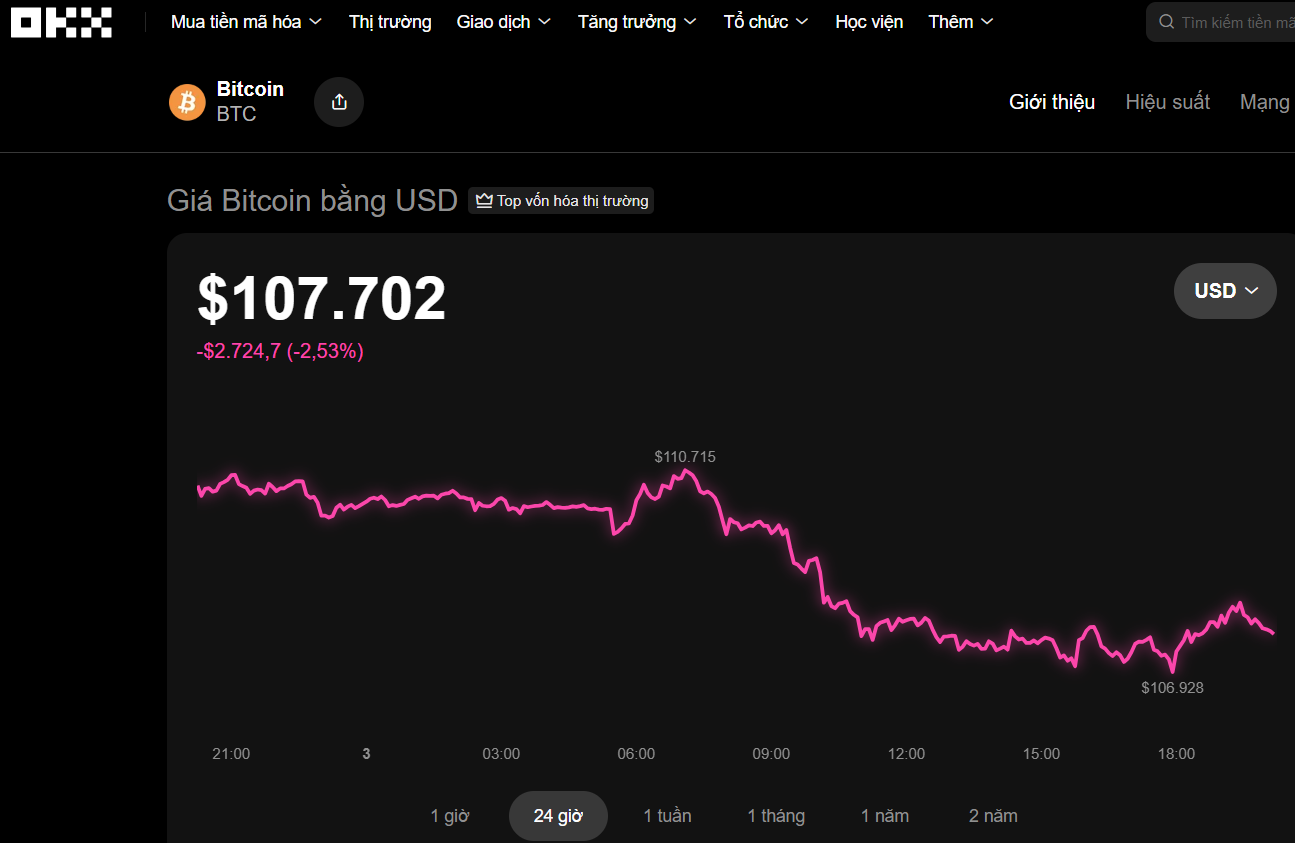Open the share menu for Bitcoin
The image size is (1295, 843).
[x=338, y=101]
